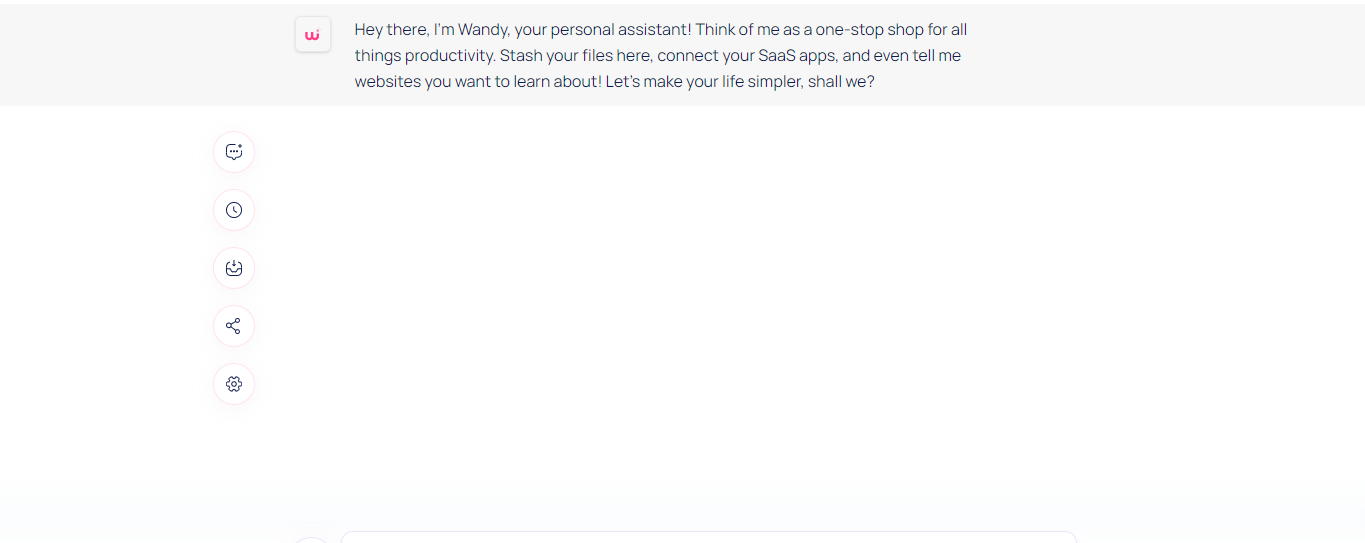The image size is (1365, 543).
Task: Start a new chat with sparkle icon
Action: click(x=234, y=152)
